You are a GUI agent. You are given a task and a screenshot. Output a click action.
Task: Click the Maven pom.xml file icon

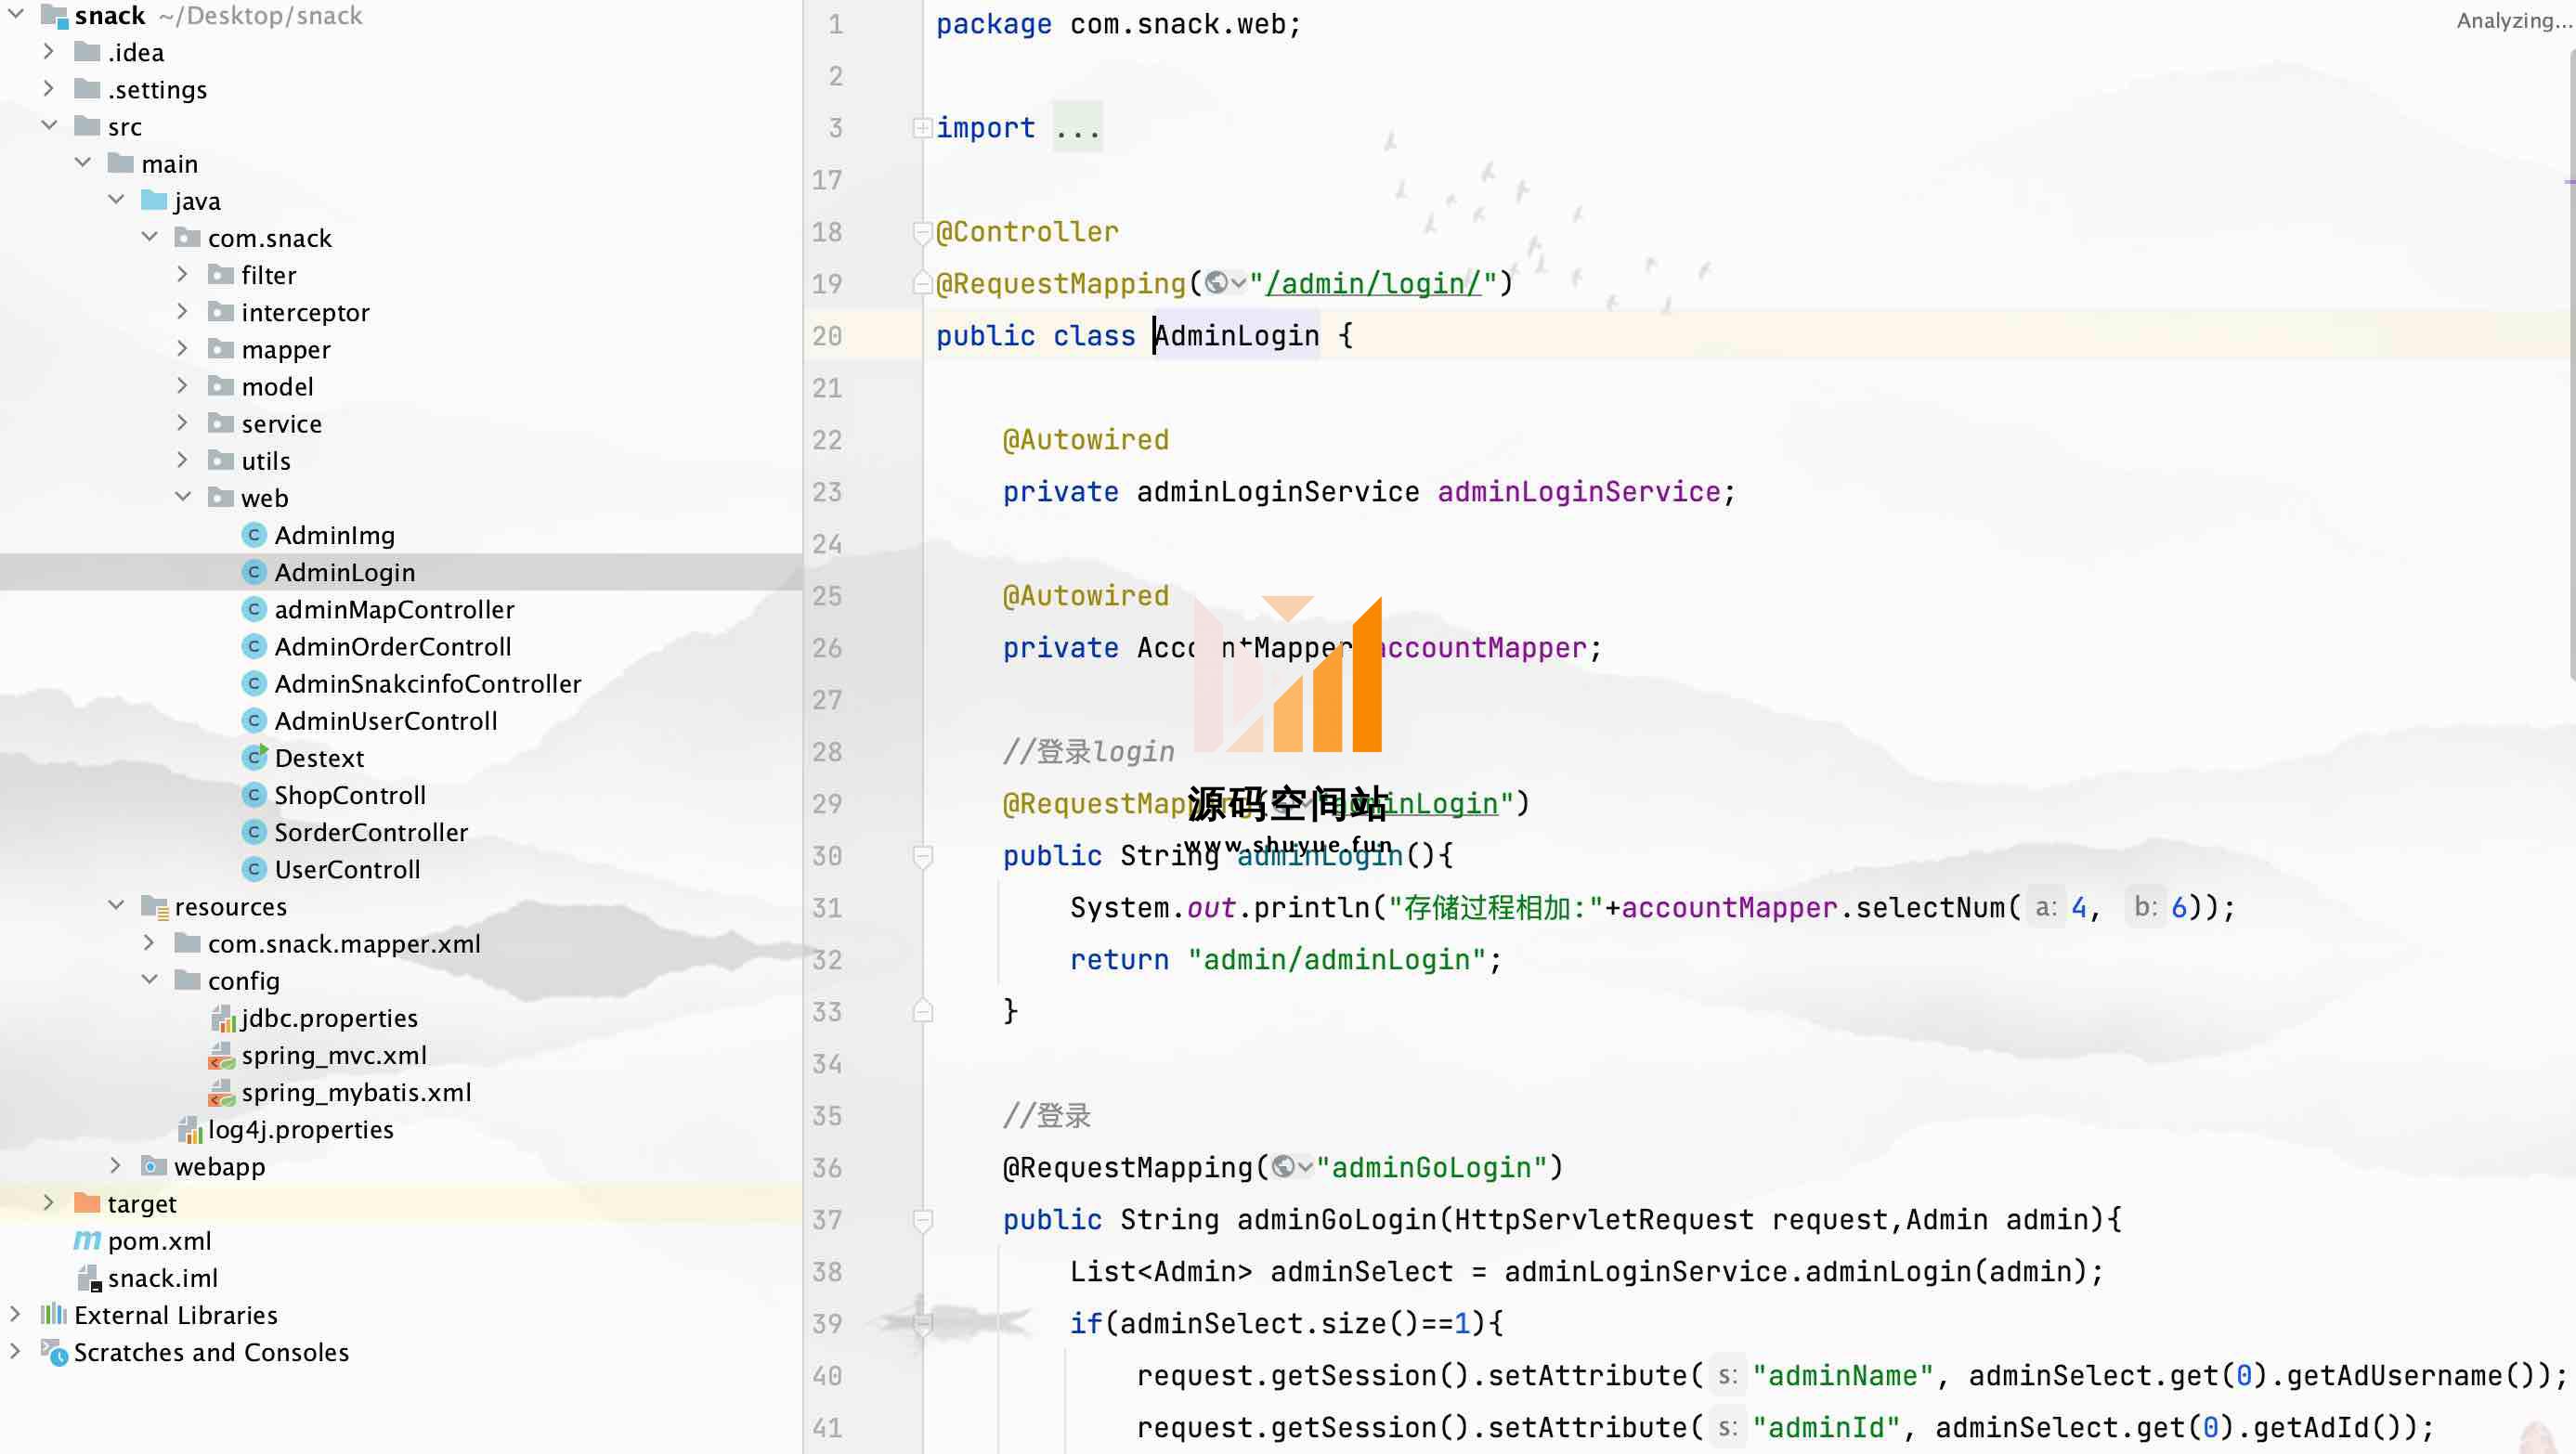coord(87,1240)
